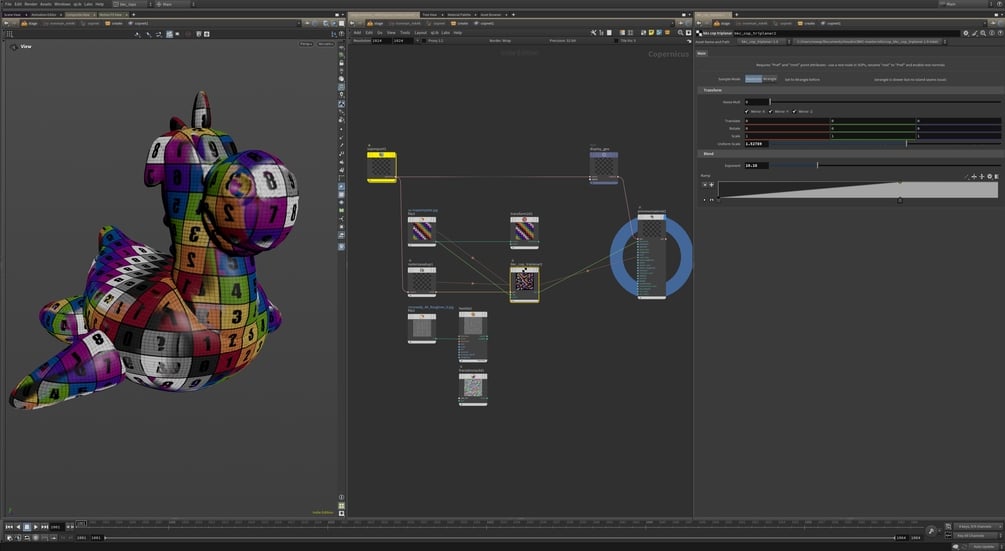The height and width of the screenshot is (551, 1005).
Task: Add a new pane tab beside Asset Browser
Action: (513, 14)
